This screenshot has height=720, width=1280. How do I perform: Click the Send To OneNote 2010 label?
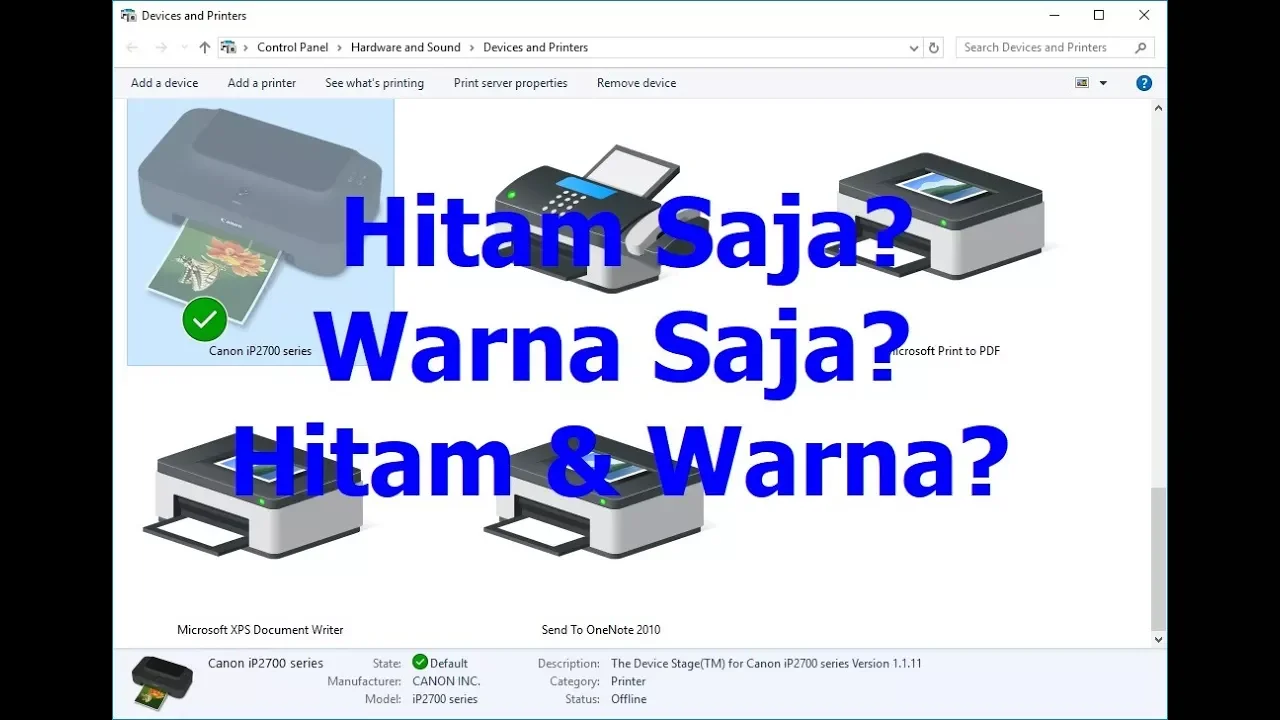(x=601, y=630)
